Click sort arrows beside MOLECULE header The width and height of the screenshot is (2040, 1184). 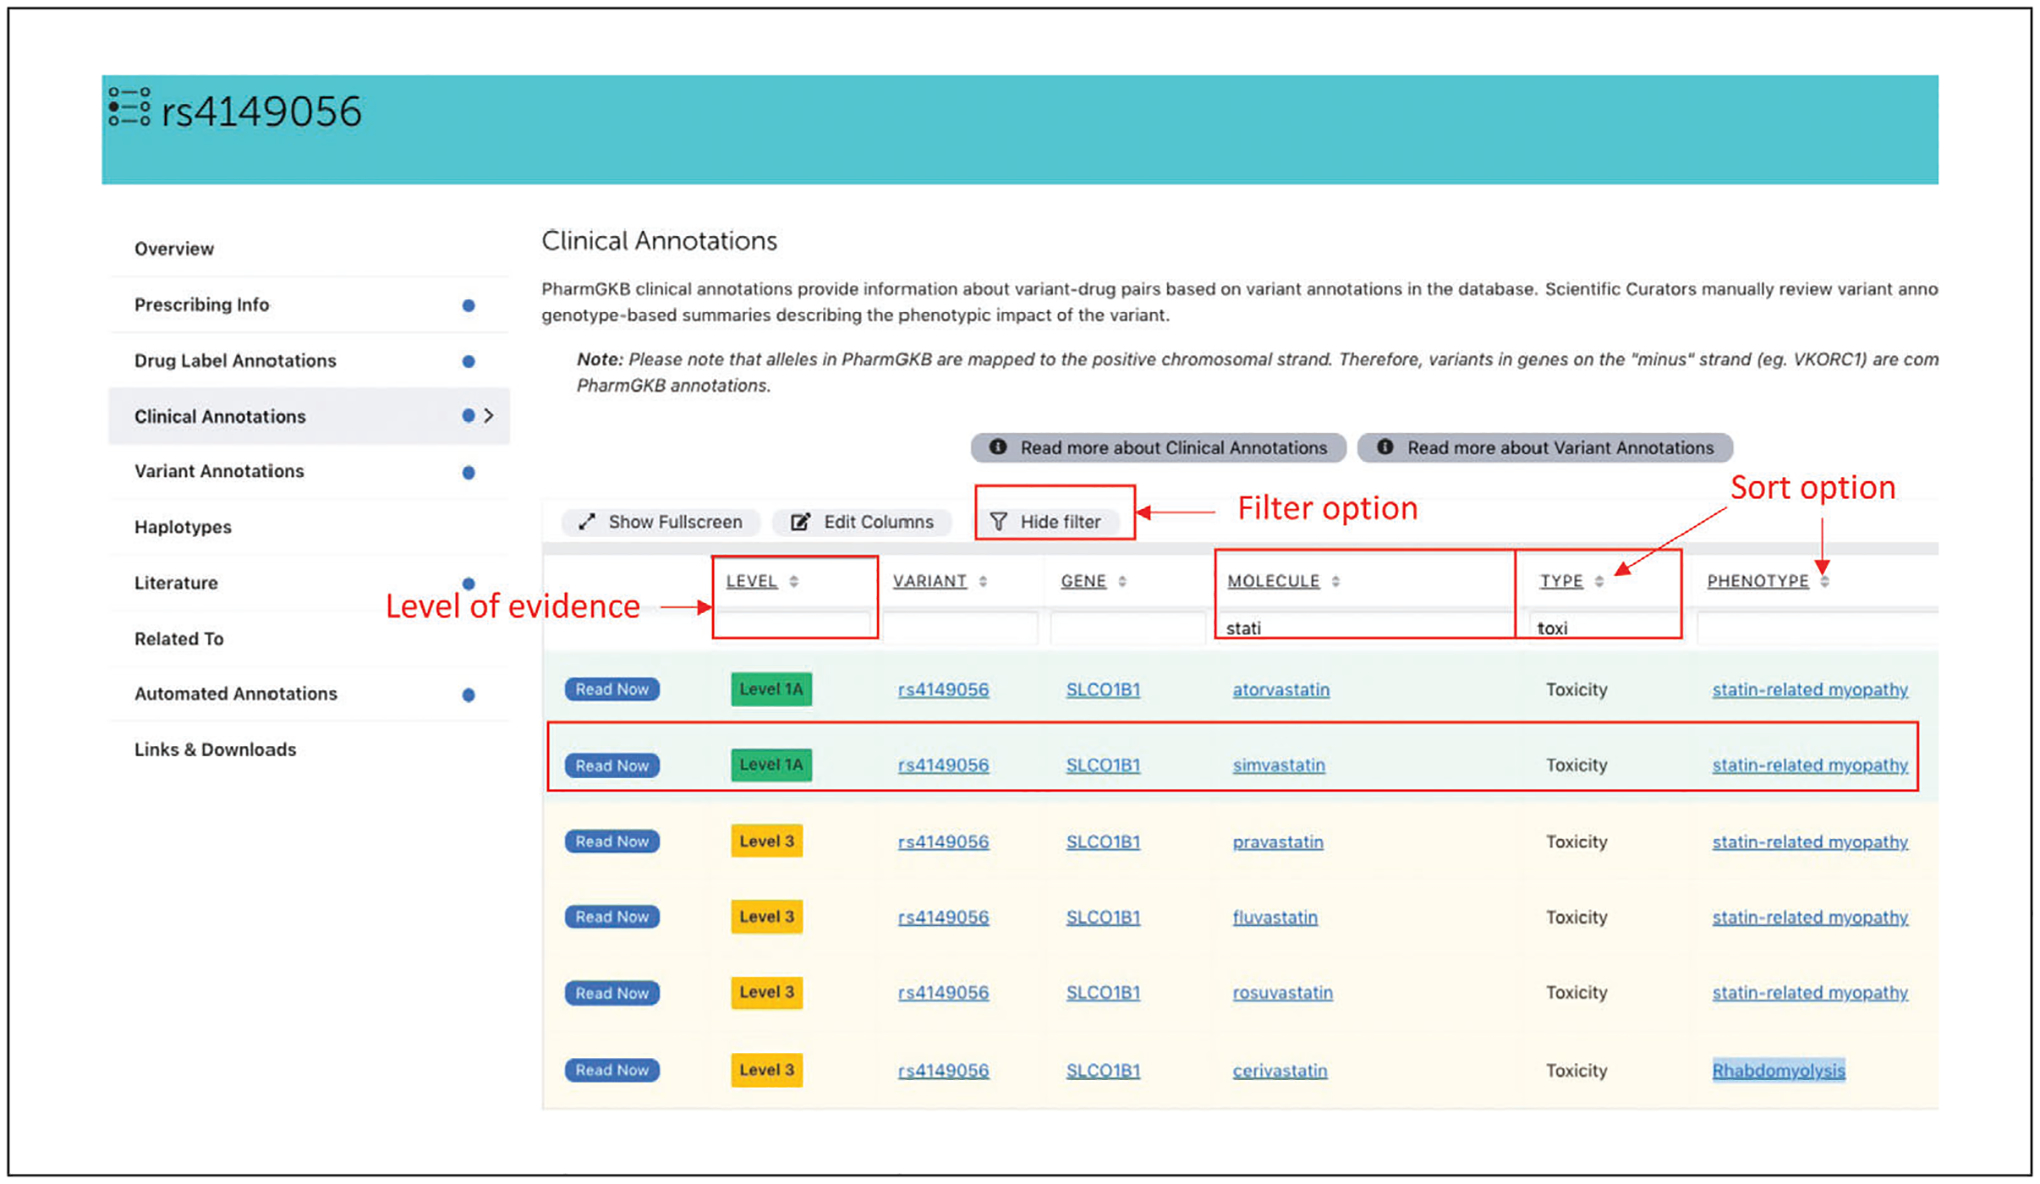(1336, 582)
